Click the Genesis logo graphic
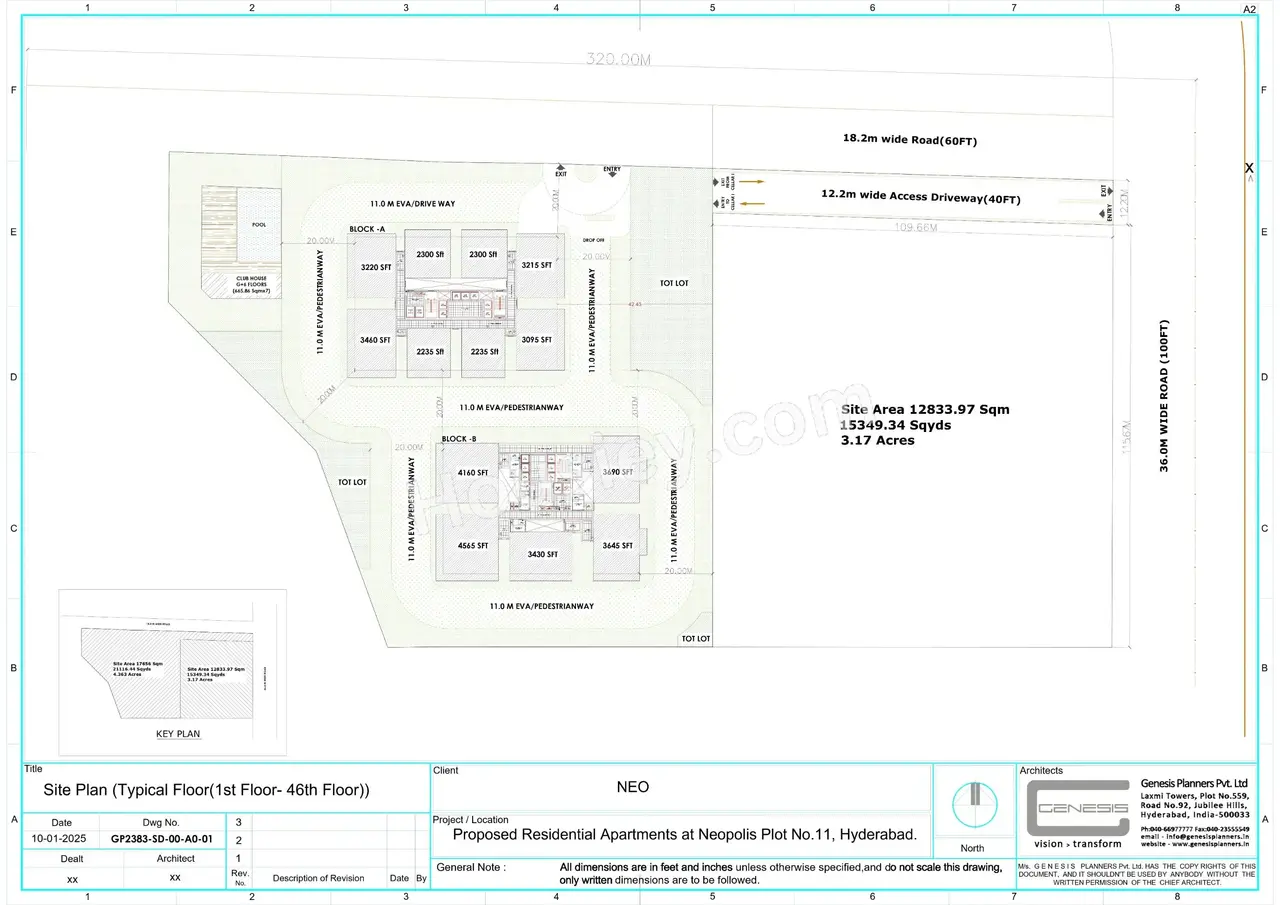Viewport: 1280px width, 905px height. click(x=1076, y=808)
